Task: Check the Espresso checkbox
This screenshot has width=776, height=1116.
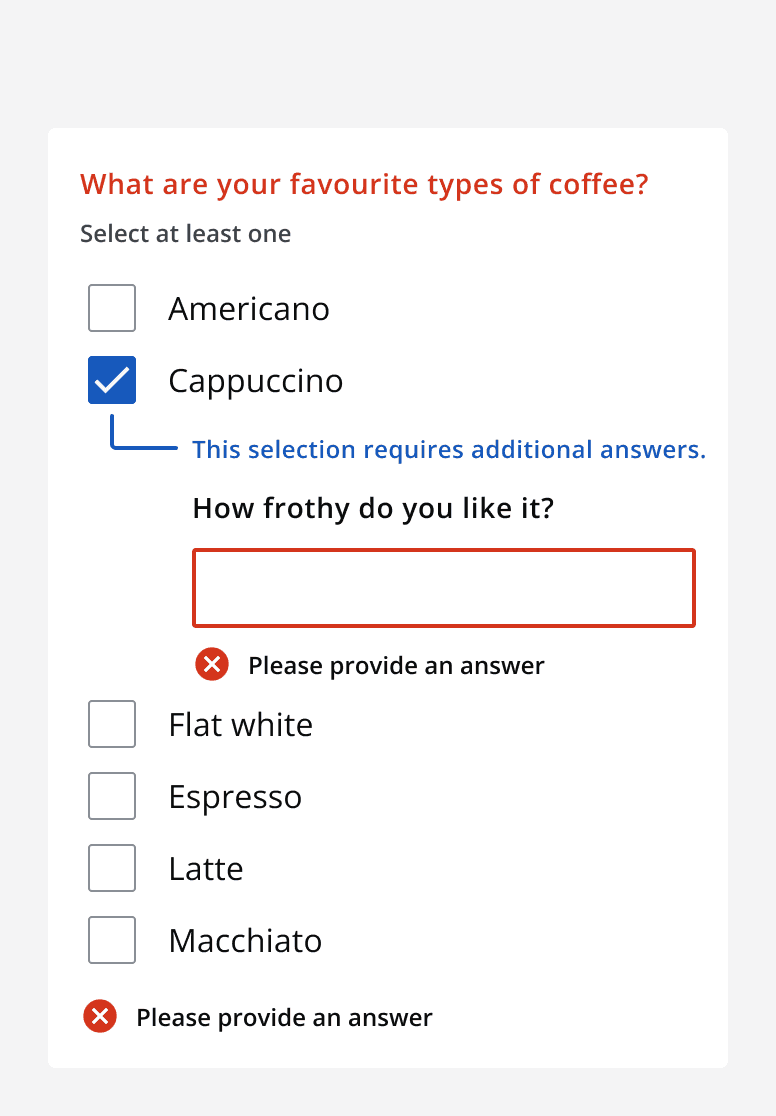Action: point(111,796)
